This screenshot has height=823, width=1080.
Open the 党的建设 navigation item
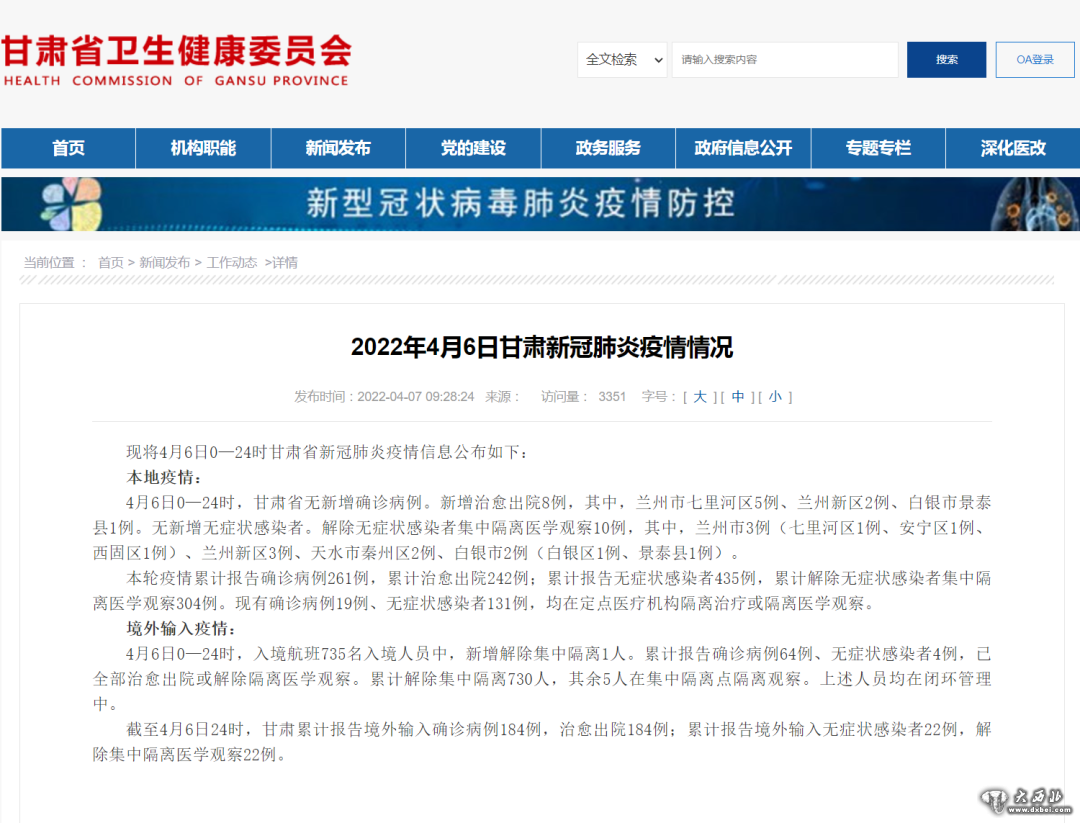click(x=473, y=148)
